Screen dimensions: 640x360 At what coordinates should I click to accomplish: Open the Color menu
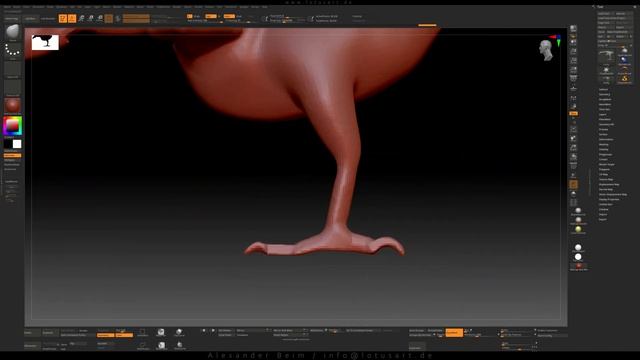click(27, 7)
